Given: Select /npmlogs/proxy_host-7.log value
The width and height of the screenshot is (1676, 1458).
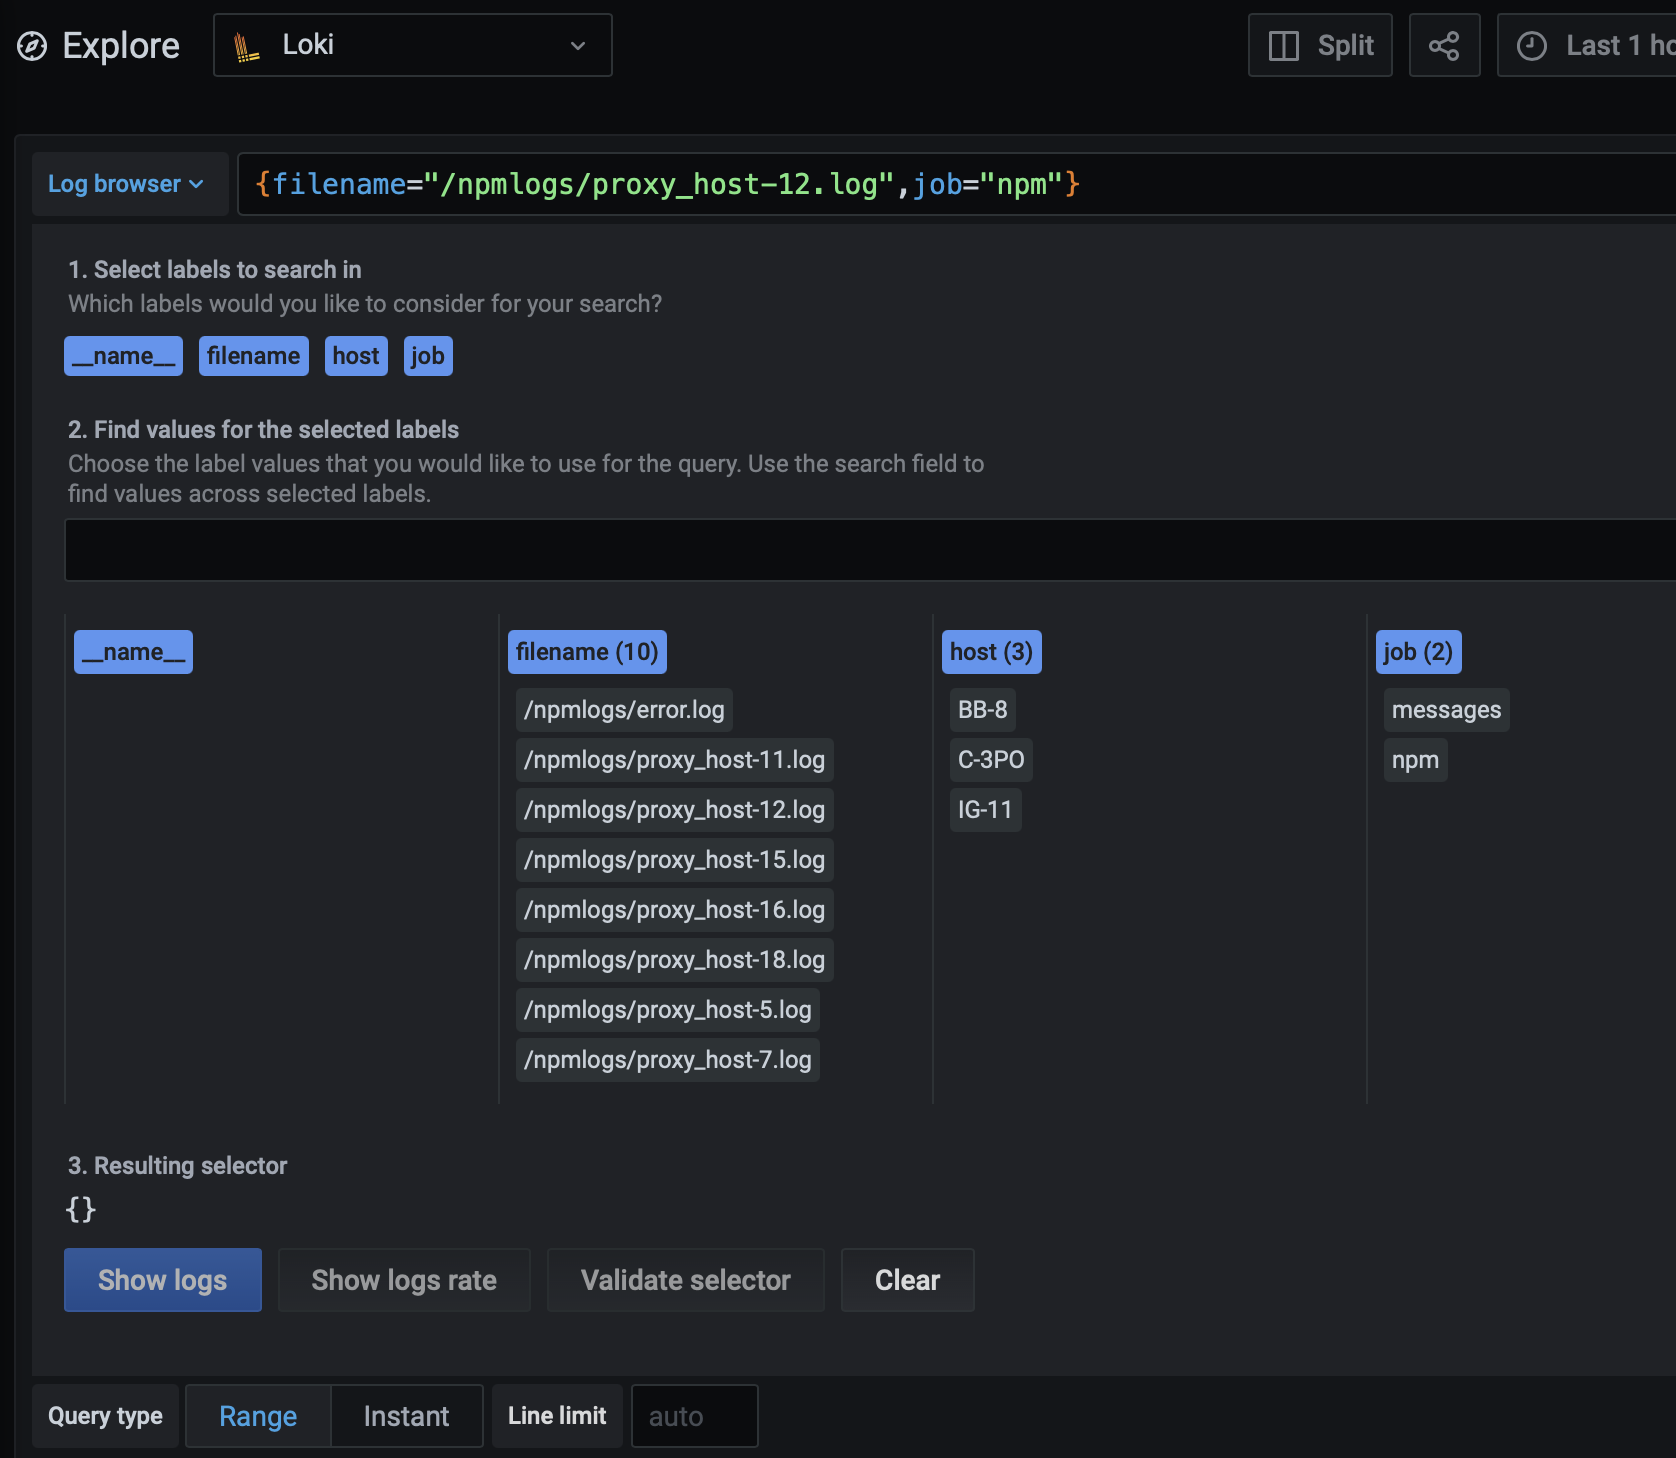Looking at the screenshot, I should click(x=668, y=1060).
